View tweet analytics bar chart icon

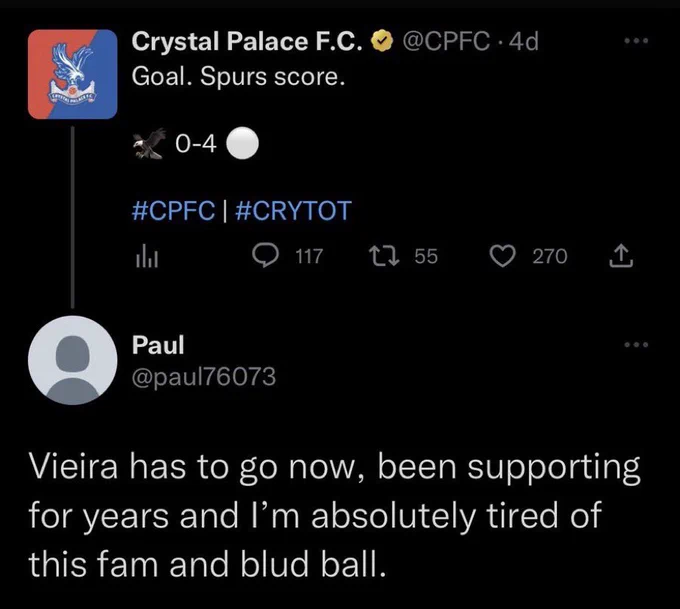(x=147, y=257)
